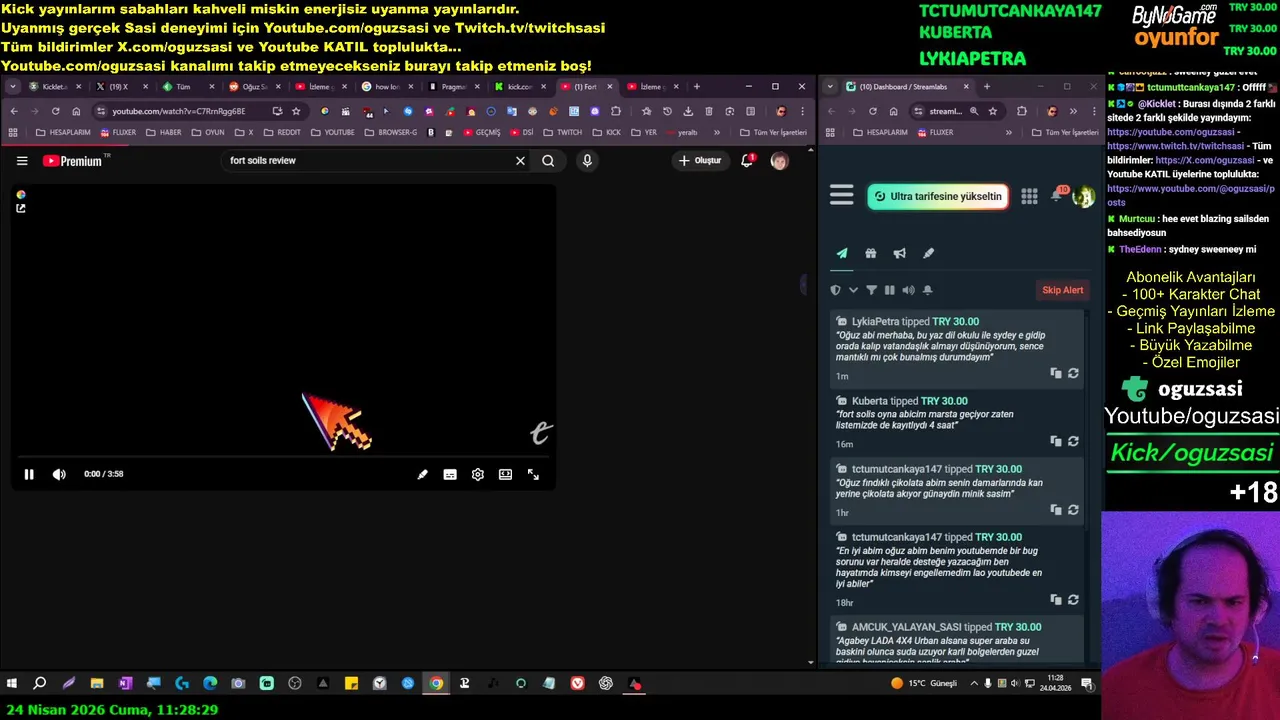
Task: Open taskbar clock showing 11:28
Action: coord(1056,683)
